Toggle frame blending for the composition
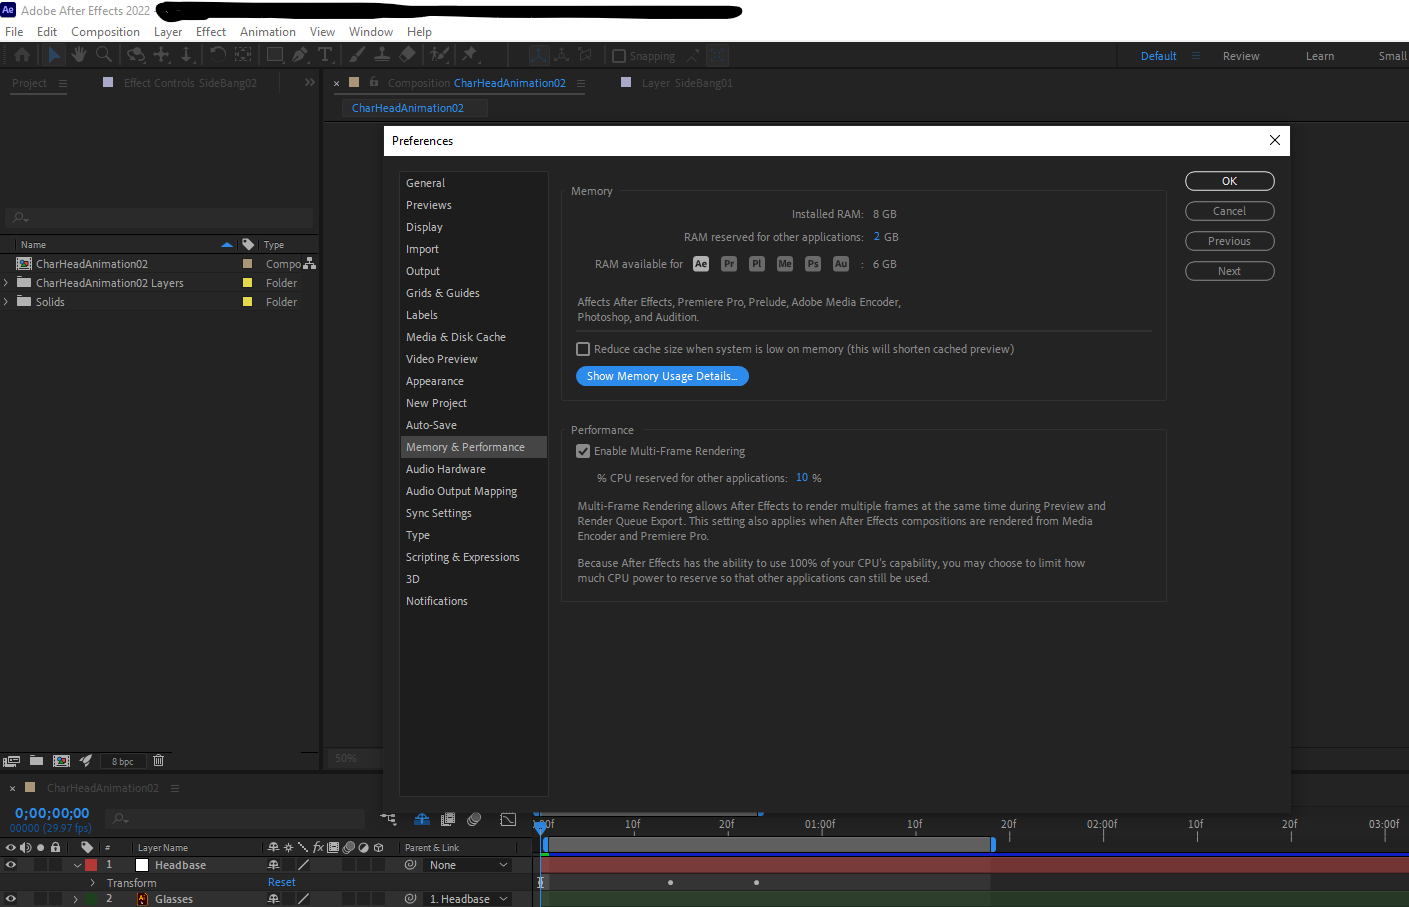This screenshot has width=1409, height=907. [448, 819]
